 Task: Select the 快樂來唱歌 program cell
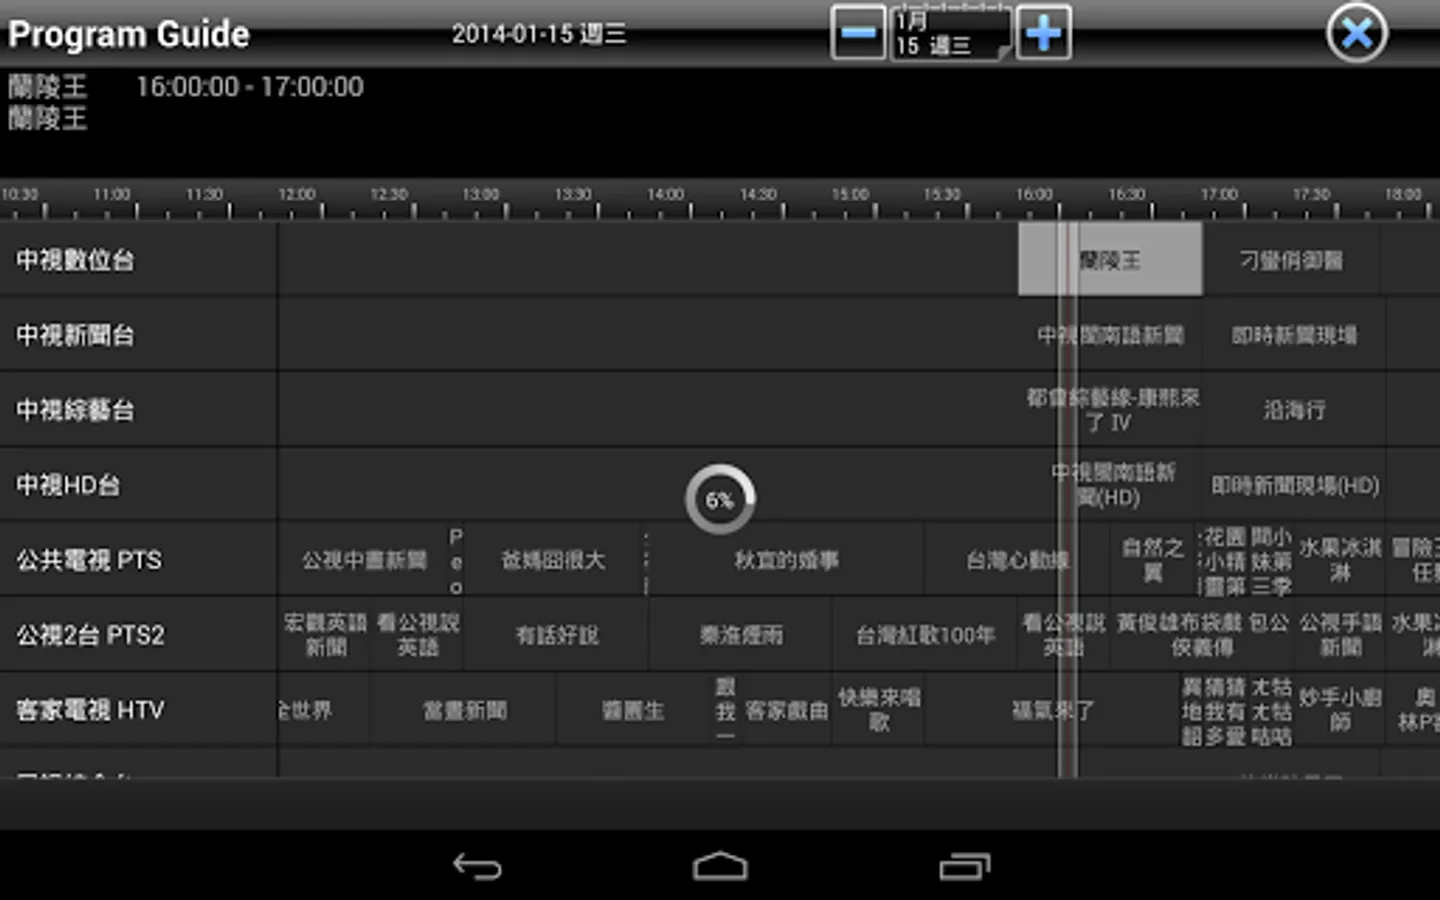[x=879, y=710]
